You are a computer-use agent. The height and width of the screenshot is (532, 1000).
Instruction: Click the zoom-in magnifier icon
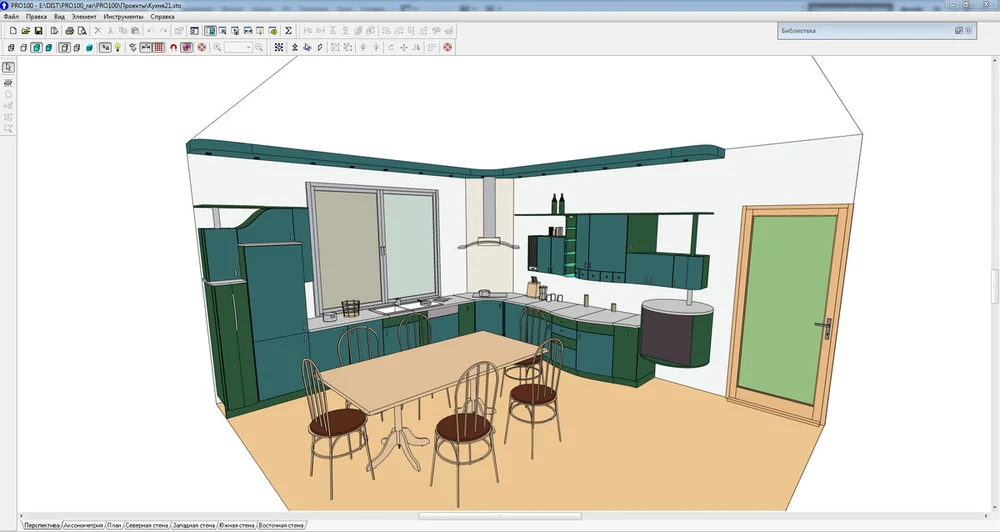[217, 47]
